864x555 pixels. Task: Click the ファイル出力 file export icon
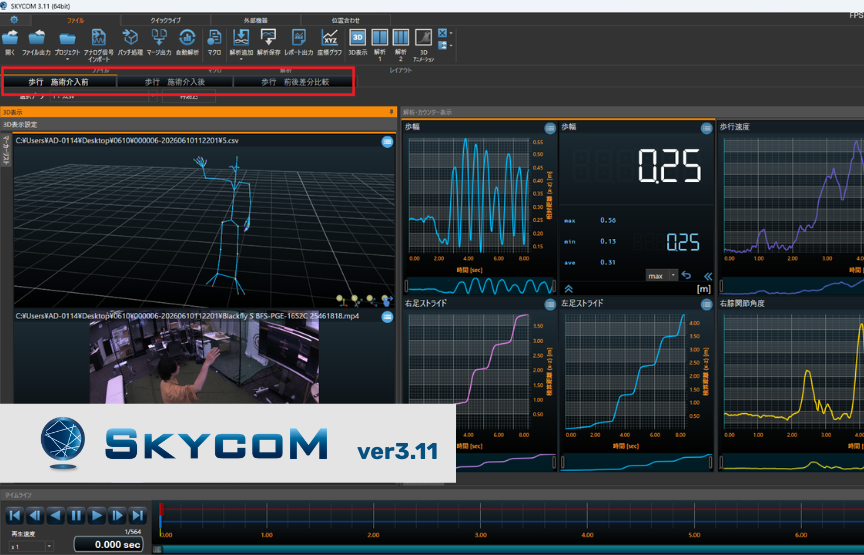pos(36,37)
